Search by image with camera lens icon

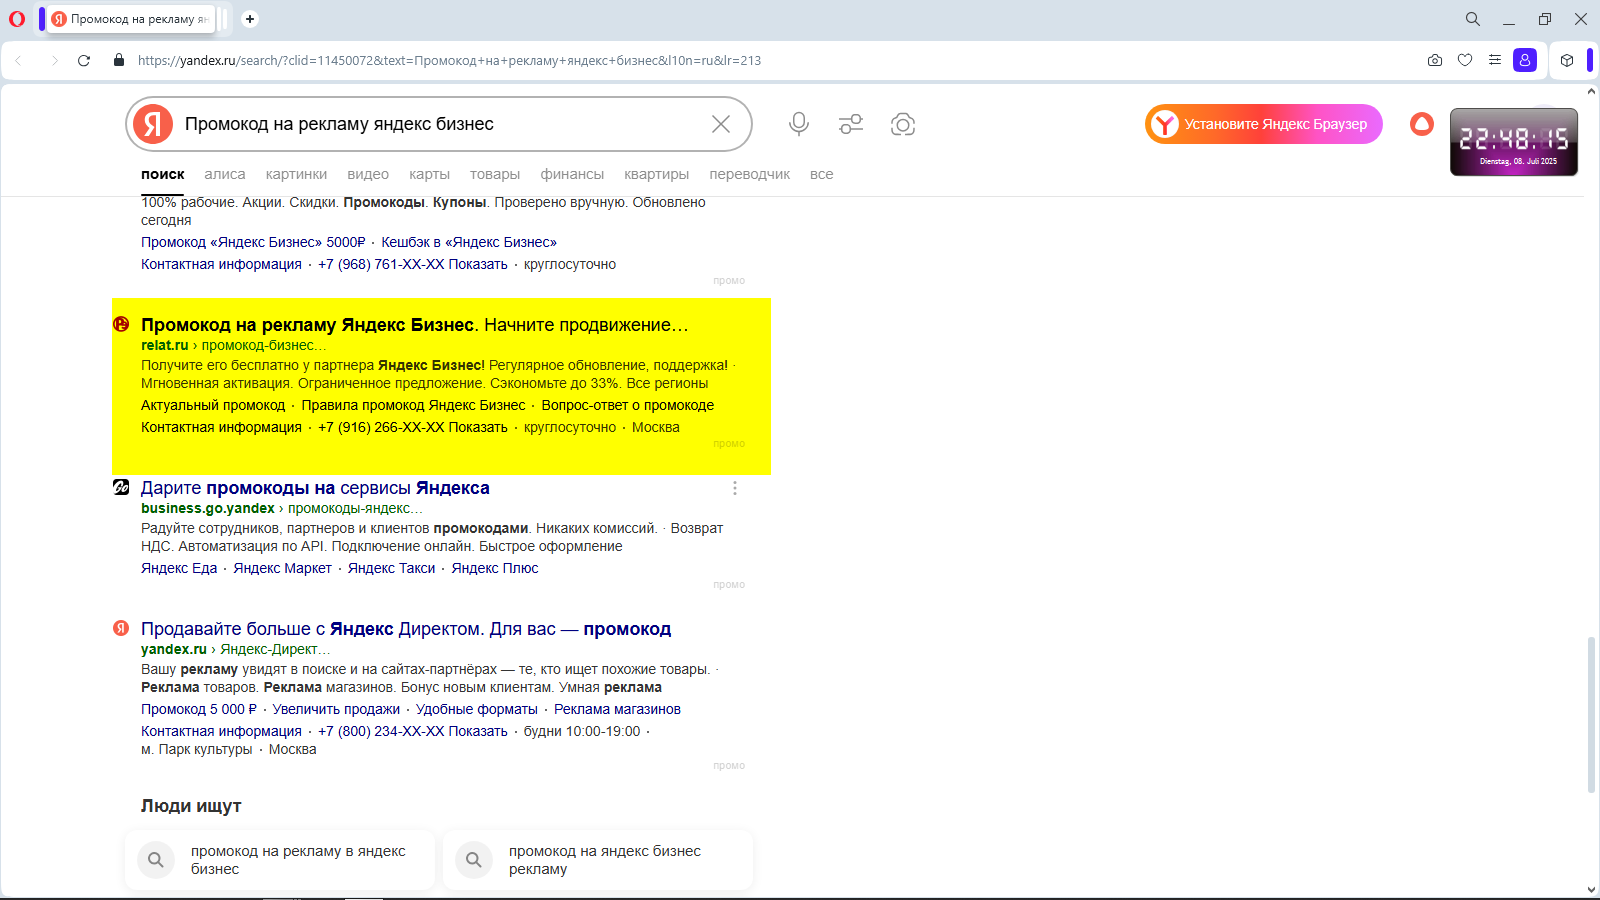pos(903,124)
